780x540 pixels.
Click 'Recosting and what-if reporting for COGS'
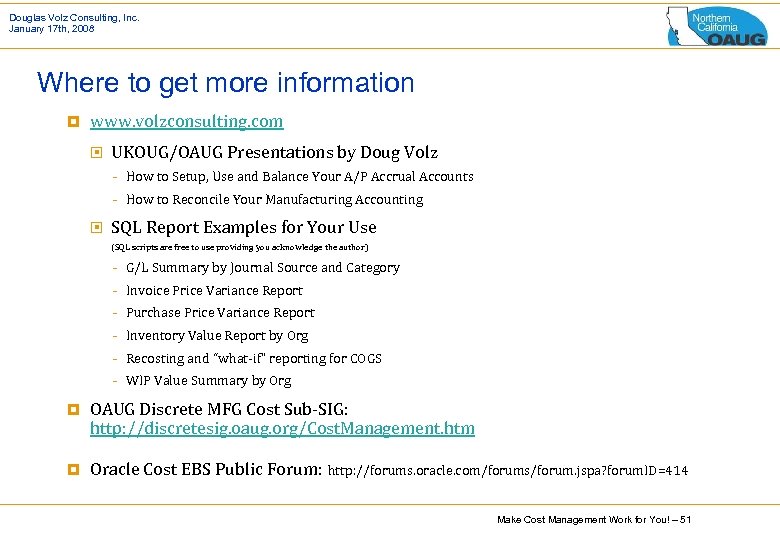coord(254,359)
